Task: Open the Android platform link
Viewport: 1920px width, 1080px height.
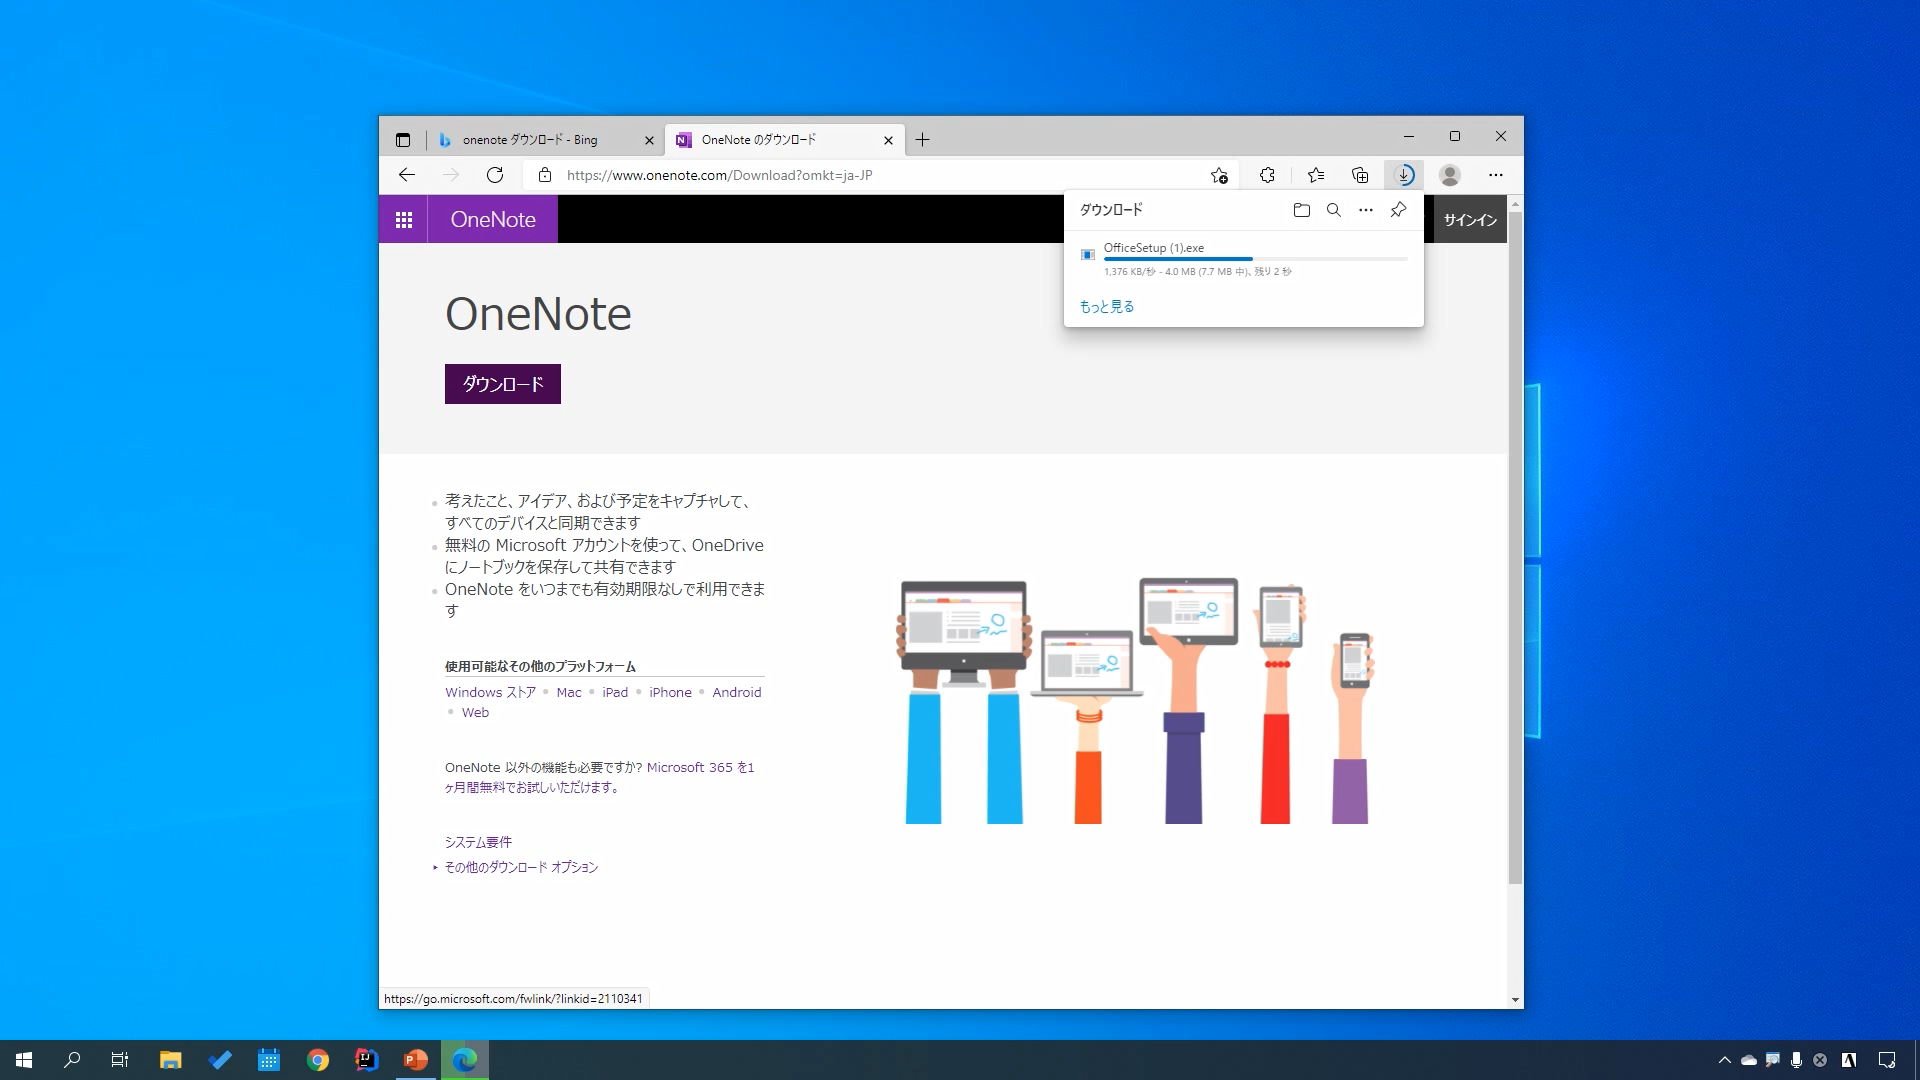Action: [737, 692]
